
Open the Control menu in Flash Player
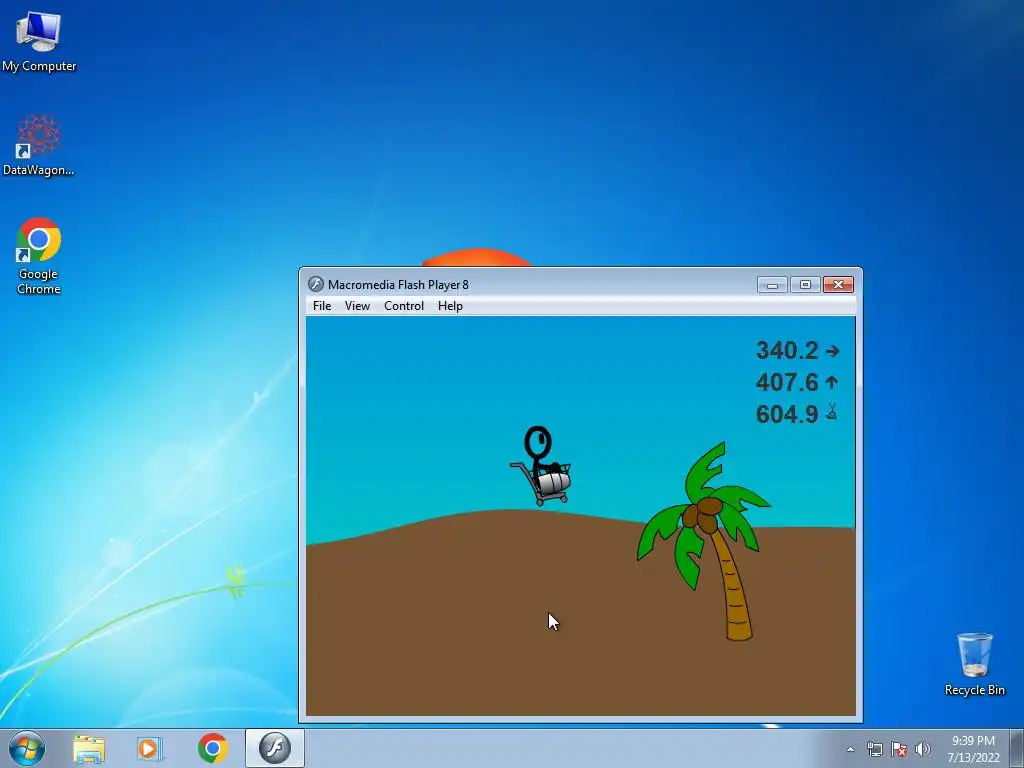point(404,306)
